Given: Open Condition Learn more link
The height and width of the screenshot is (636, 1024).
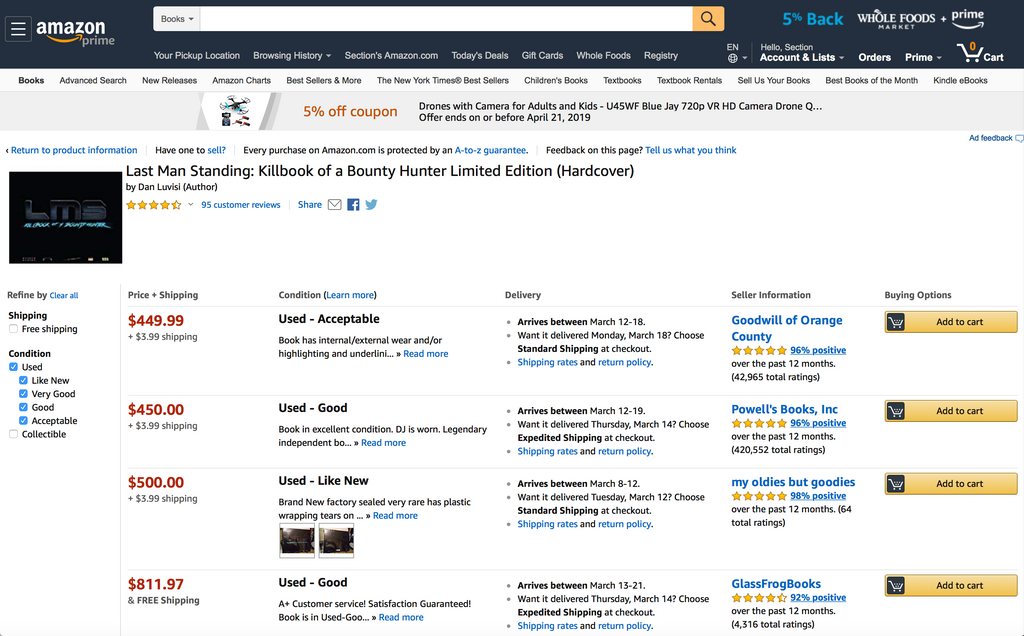Looking at the screenshot, I should pyautogui.click(x=350, y=295).
